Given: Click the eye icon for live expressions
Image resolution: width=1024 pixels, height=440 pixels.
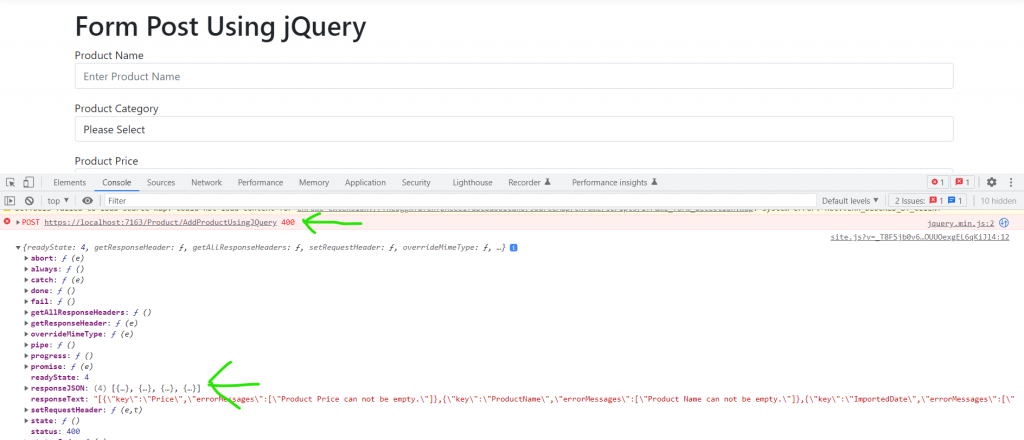Looking at the screenshot, I should 87,201.
